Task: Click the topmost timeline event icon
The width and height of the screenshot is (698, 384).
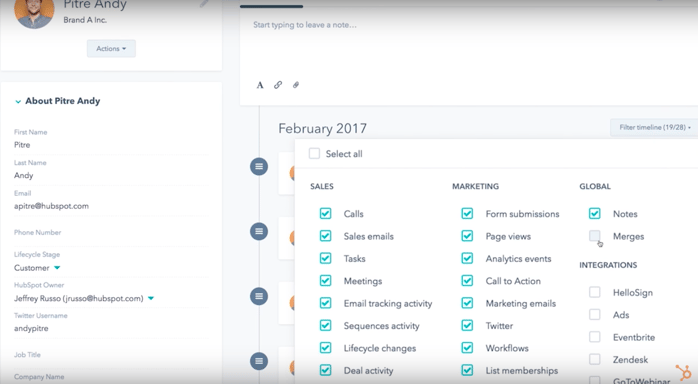Action: (x=259, y=167)
